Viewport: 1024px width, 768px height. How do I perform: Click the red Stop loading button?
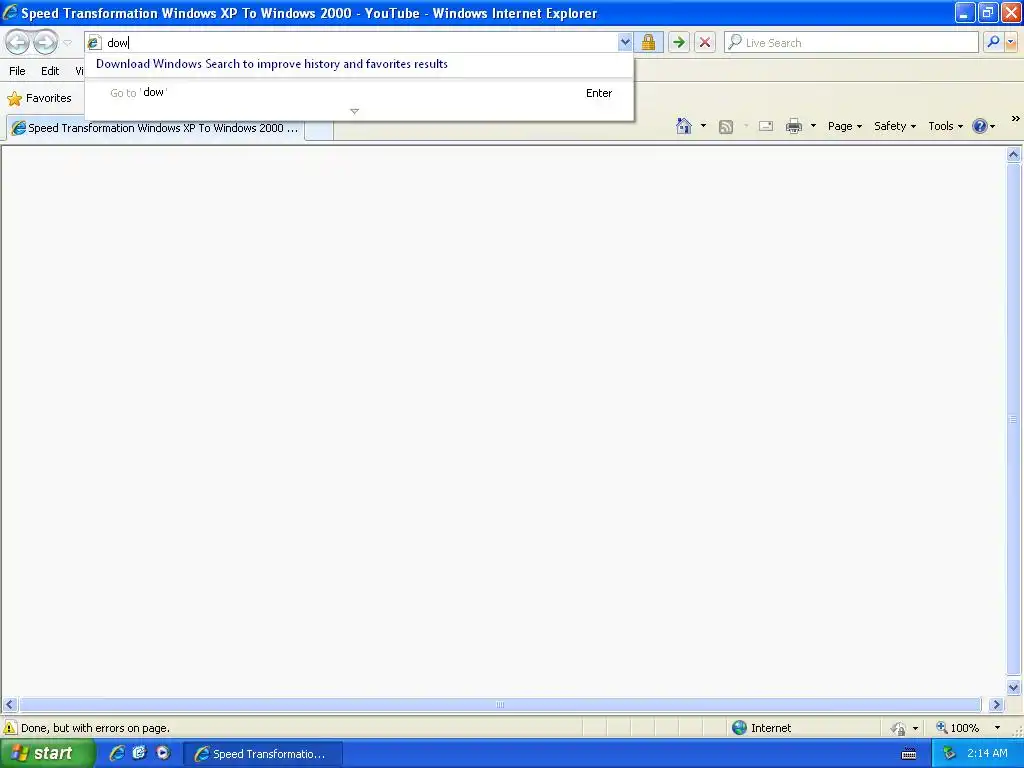(705, 42)
